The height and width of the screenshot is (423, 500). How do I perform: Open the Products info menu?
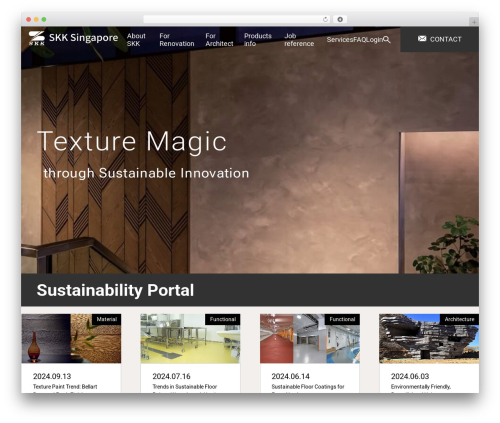[258, 40]
